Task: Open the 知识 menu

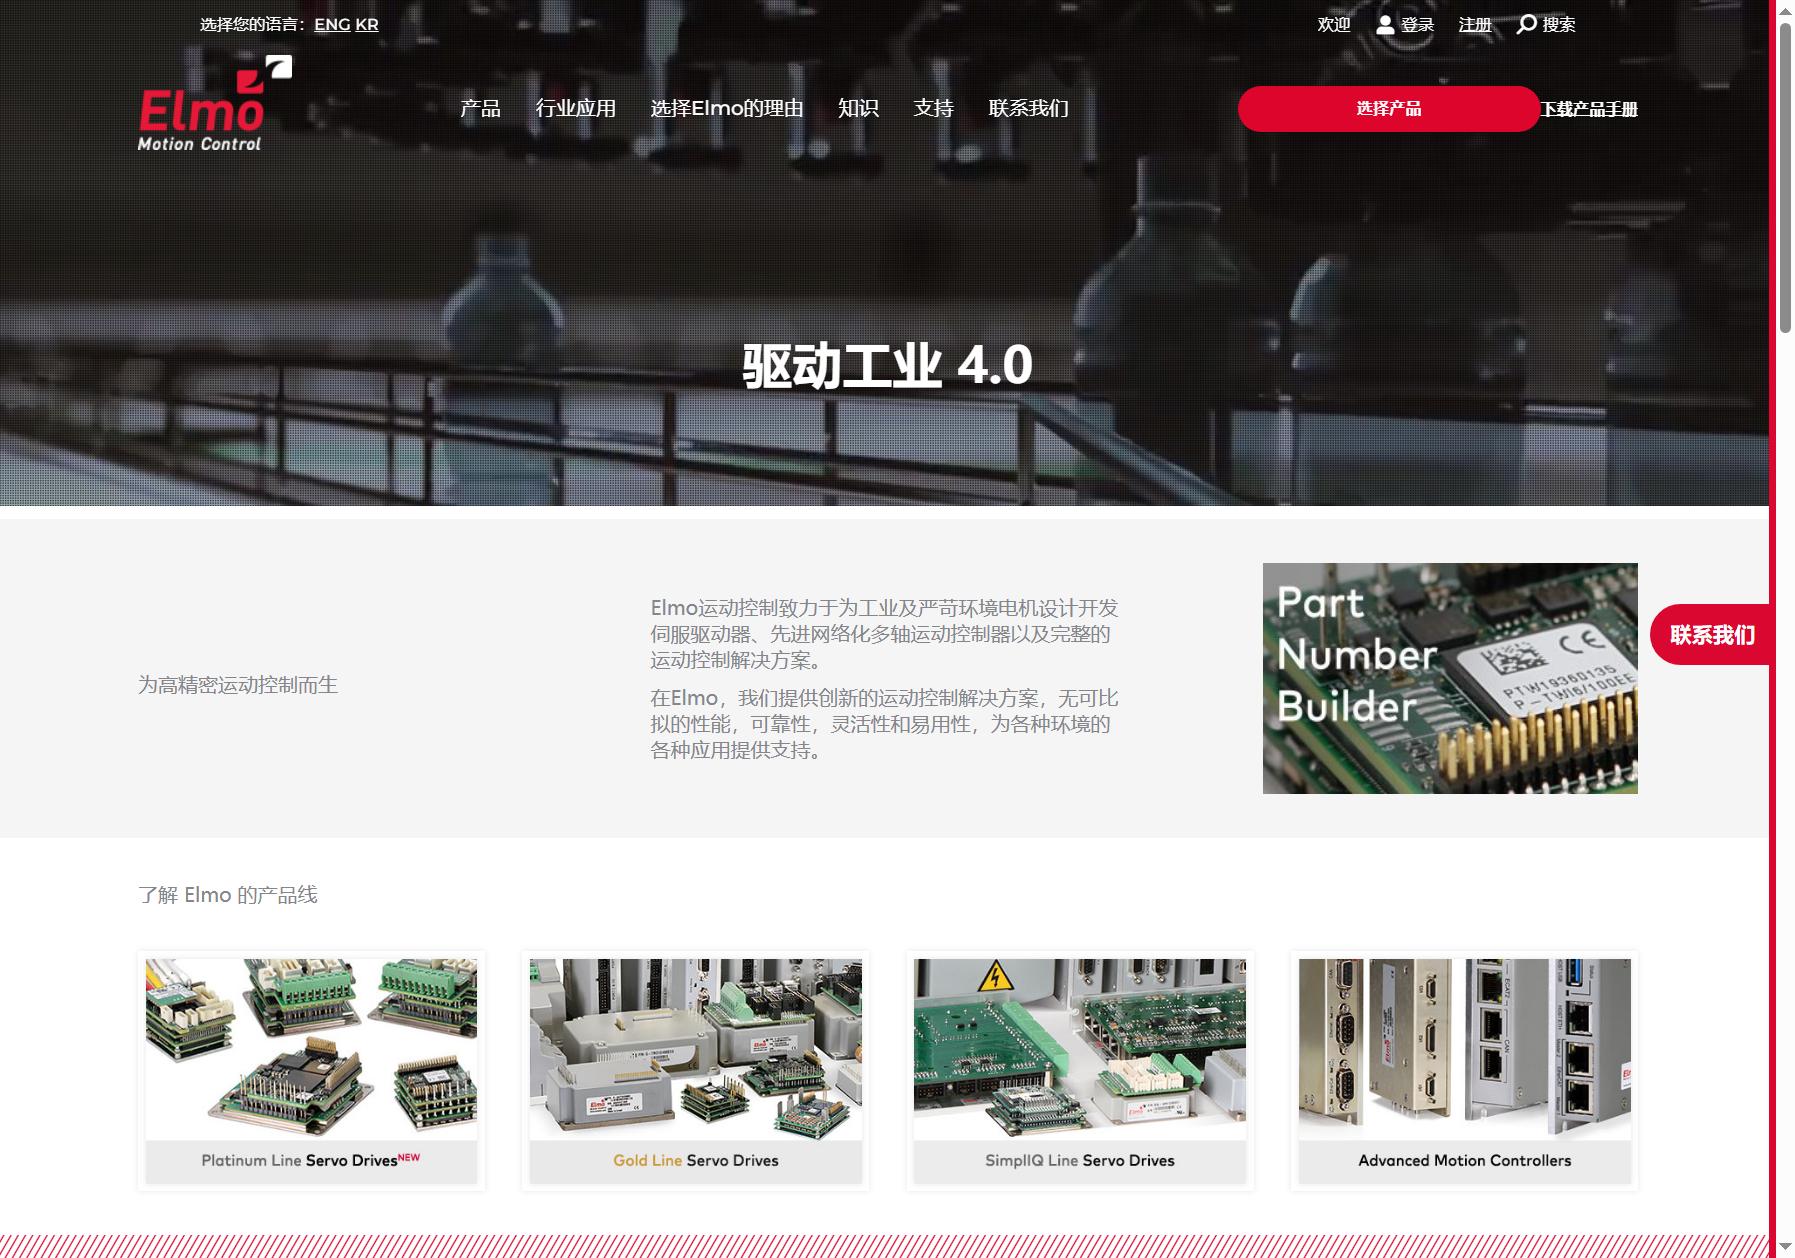Action: coord(858,108)
